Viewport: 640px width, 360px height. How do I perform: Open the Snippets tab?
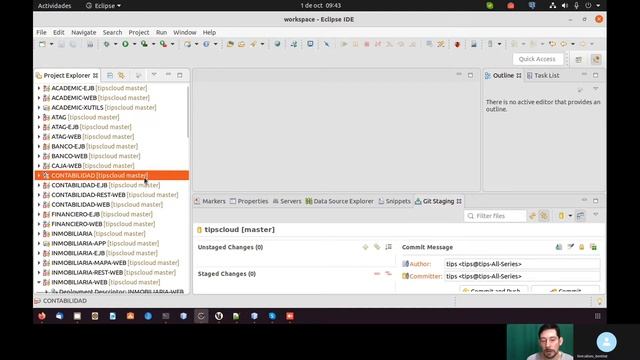pyautogui.click(x=394, y=201)
